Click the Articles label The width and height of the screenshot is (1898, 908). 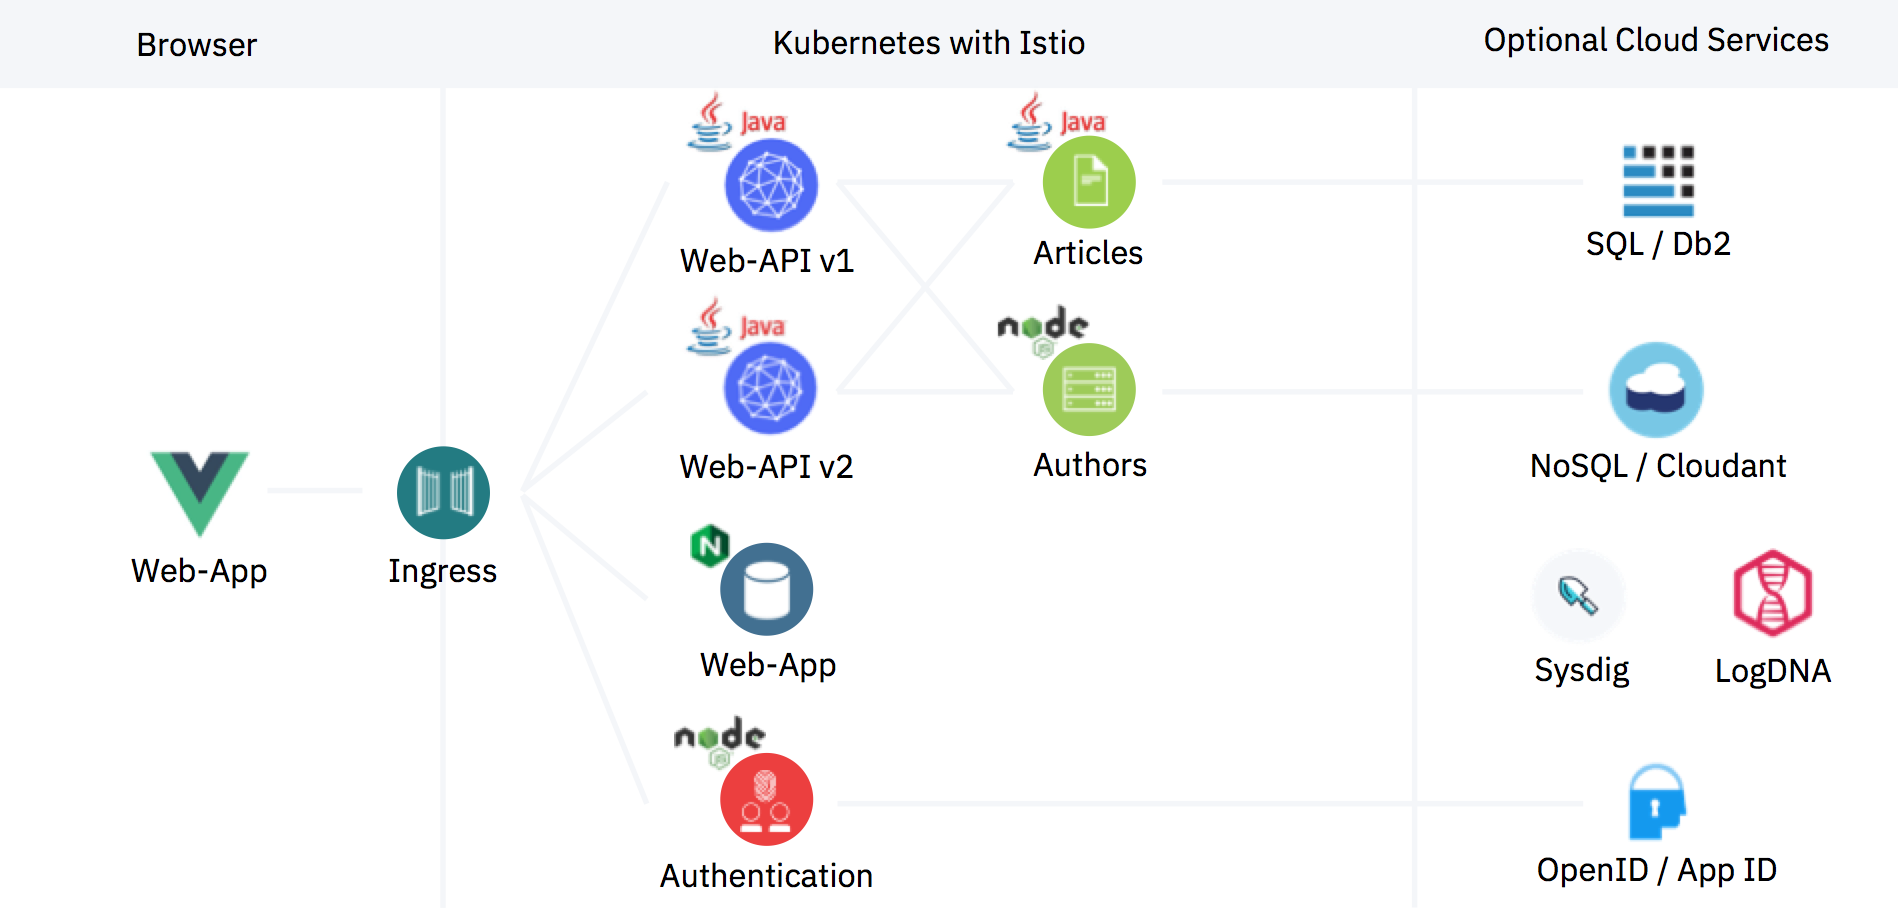click(1088, 253)
